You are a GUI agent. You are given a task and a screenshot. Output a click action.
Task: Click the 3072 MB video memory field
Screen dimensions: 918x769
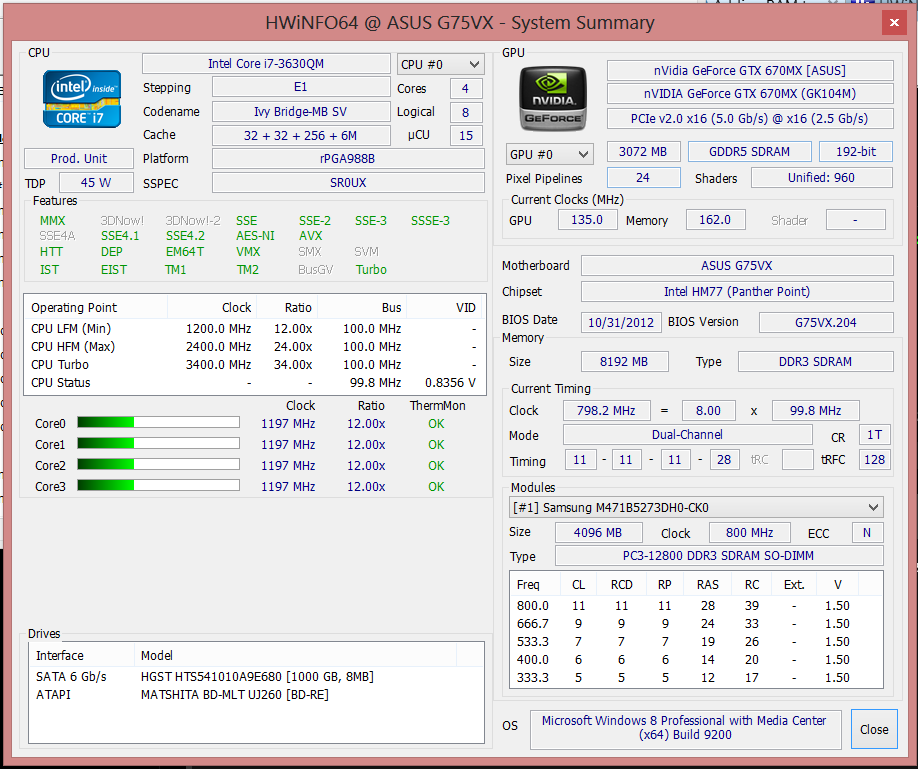643,152
